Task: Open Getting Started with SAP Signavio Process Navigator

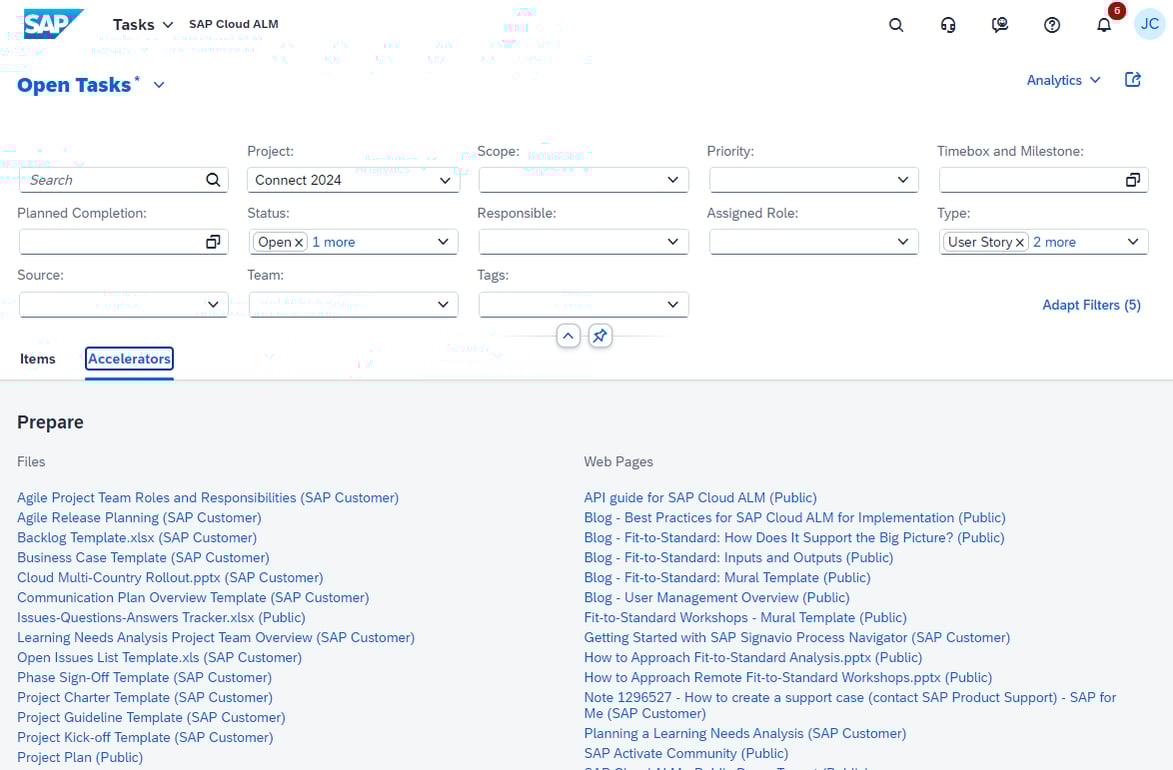Action: 797,638
